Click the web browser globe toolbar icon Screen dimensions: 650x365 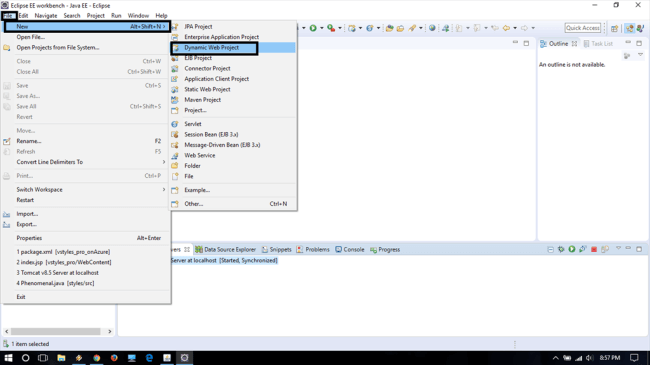pos(432,28)
